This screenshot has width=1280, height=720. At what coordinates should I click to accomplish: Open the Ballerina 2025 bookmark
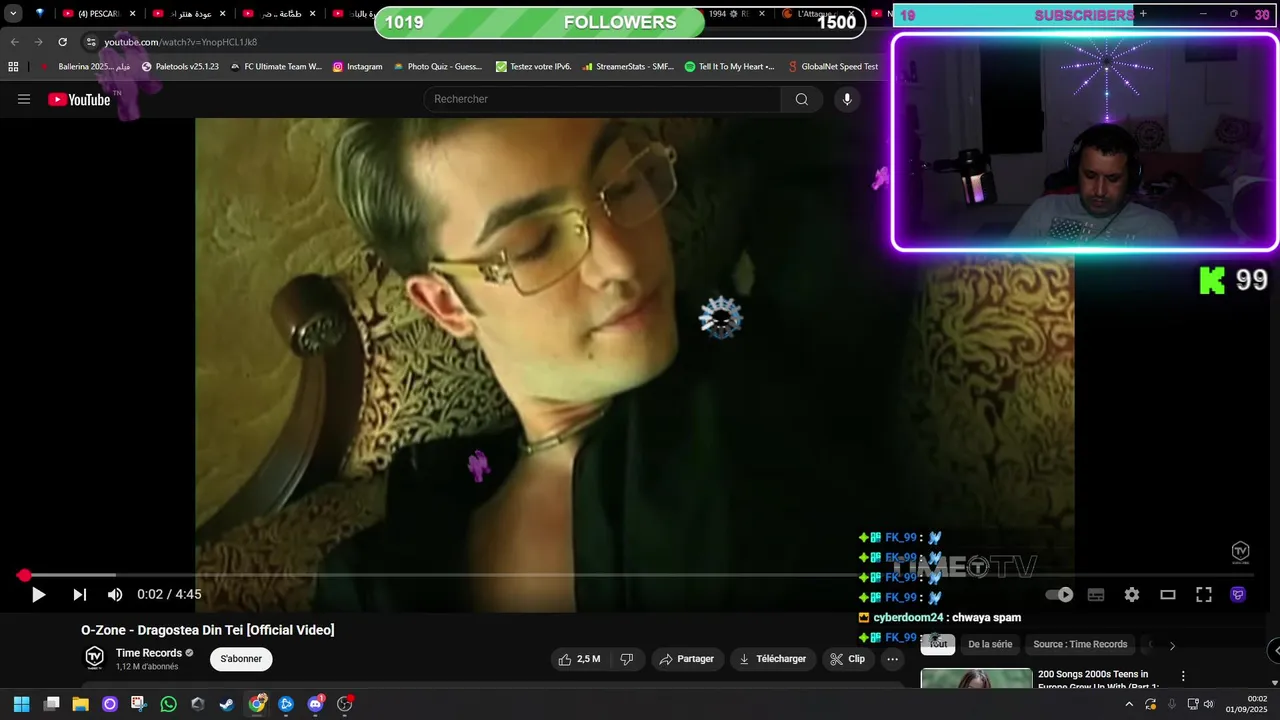[x=86, y=67]
